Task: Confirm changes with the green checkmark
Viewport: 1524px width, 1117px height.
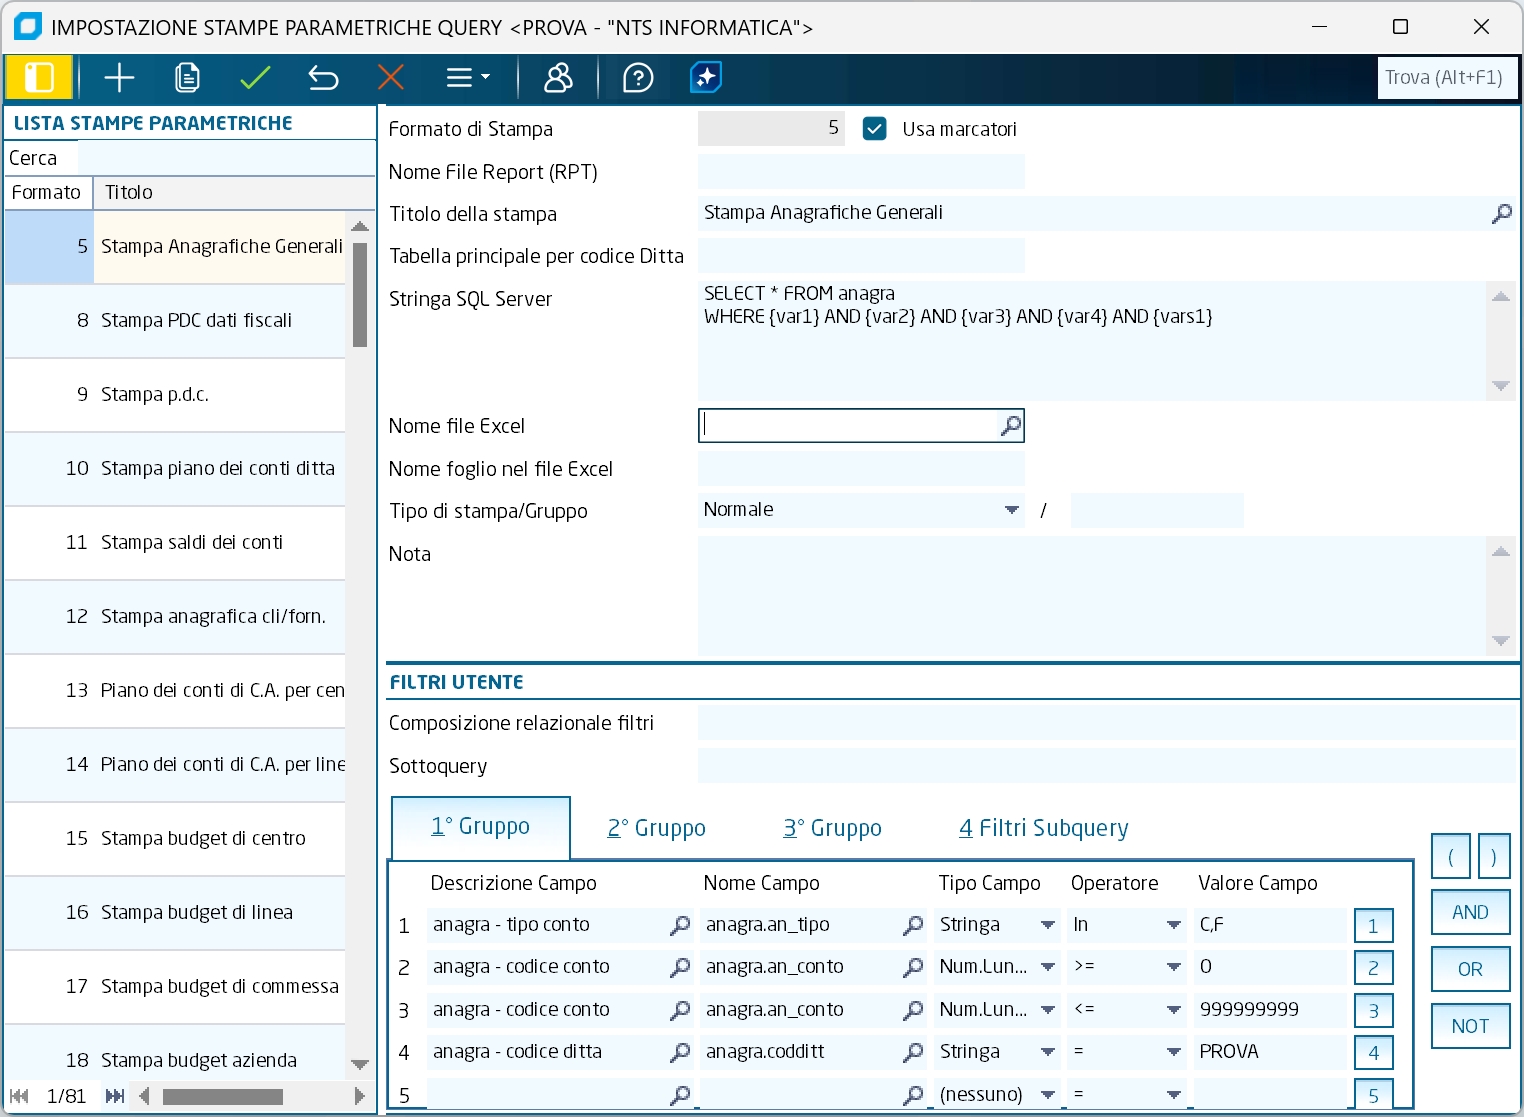Action: (x=255, y=78)
